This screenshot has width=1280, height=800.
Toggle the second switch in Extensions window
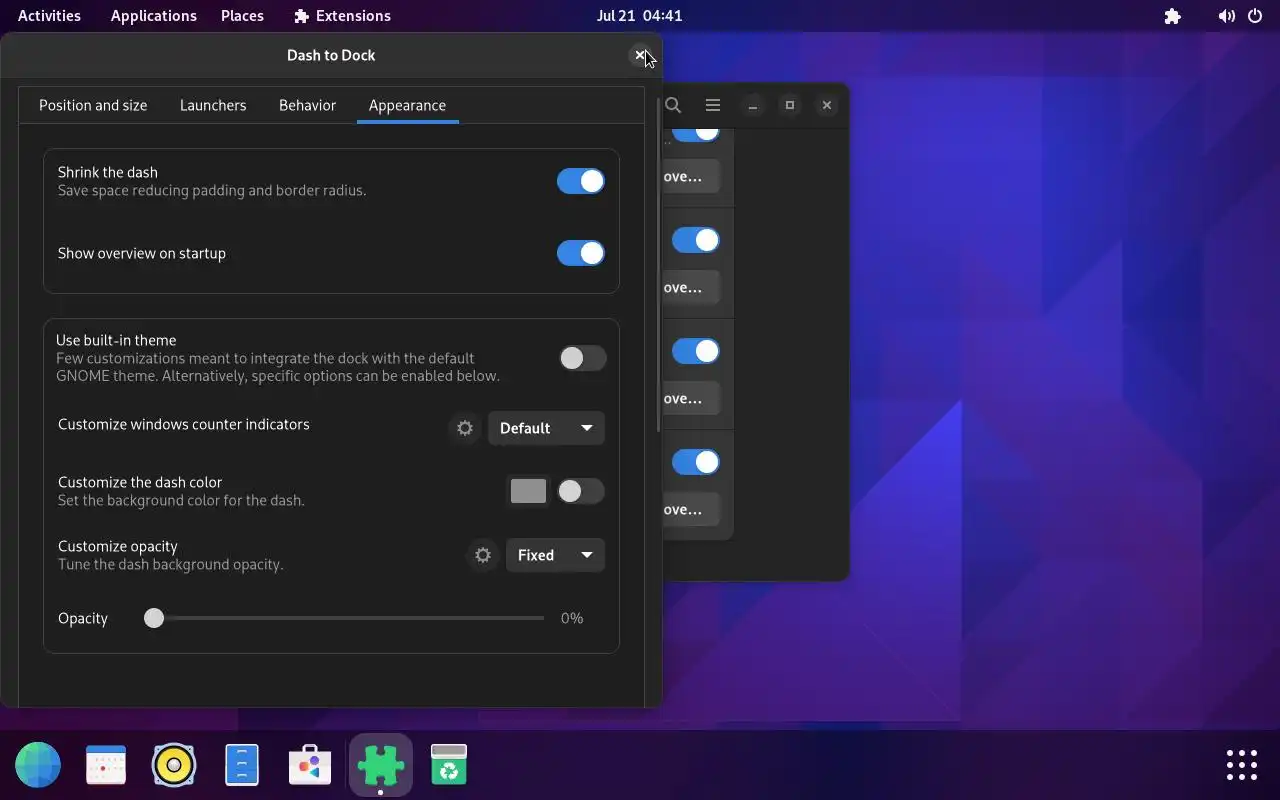coord(695,240)
